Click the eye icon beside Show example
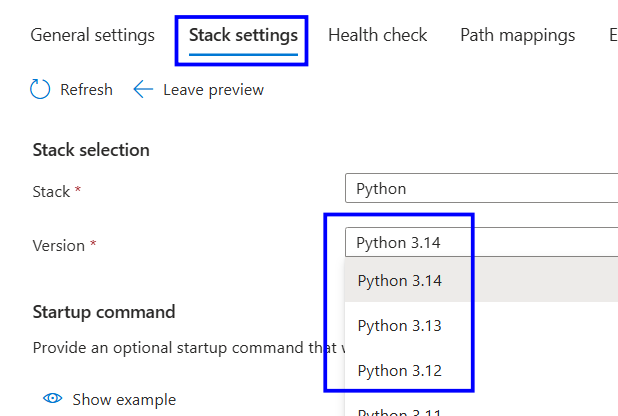 53,398
